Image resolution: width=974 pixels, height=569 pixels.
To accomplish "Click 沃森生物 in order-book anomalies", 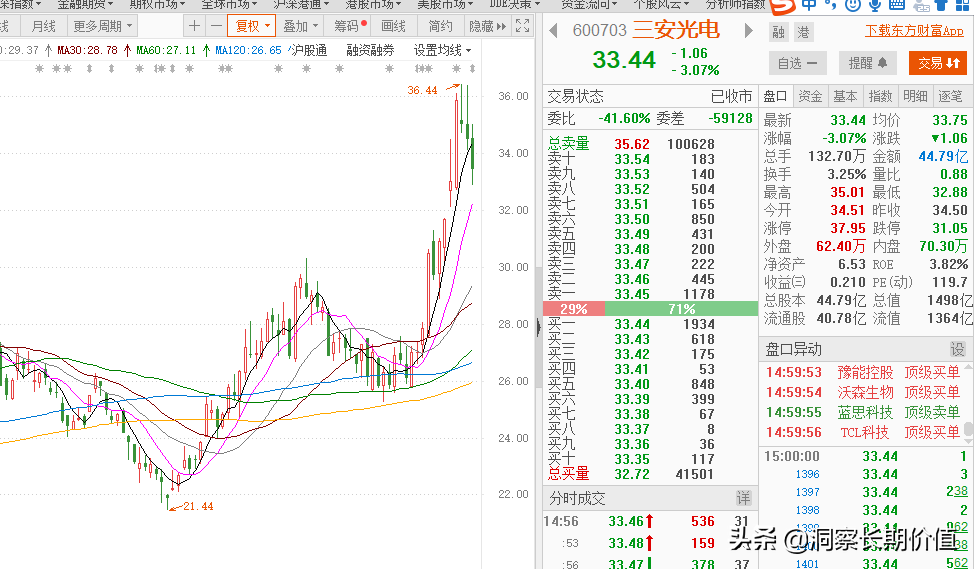I will pyautogui.click(x=865, y=392).
